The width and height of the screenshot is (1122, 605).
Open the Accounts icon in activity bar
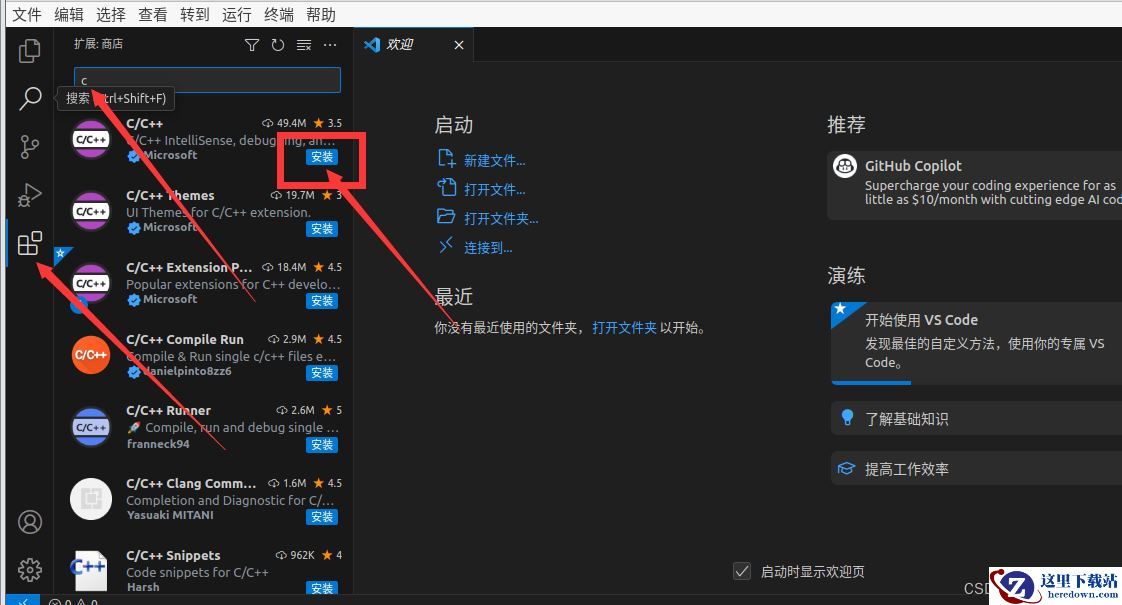pos(29,522)
